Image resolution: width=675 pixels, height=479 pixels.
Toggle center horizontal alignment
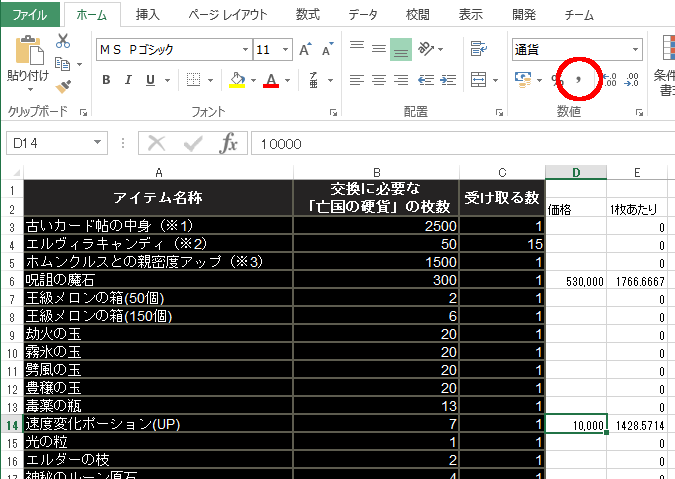click(x=378, y=80)
